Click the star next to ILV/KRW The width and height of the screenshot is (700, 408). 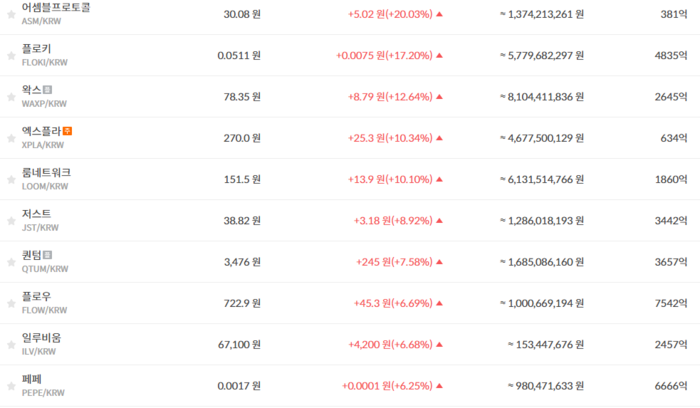[x=11, y=345]
